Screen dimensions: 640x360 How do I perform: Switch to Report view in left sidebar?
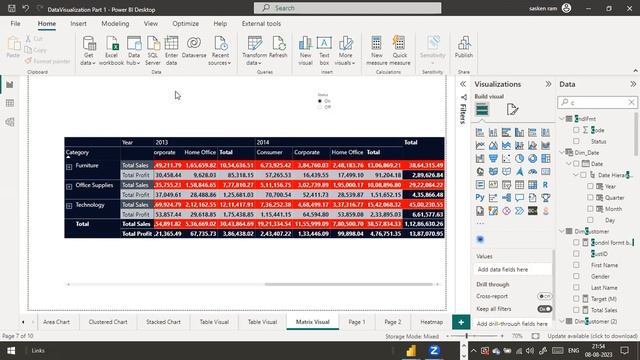pyautogui.click(x=10, y=84)
